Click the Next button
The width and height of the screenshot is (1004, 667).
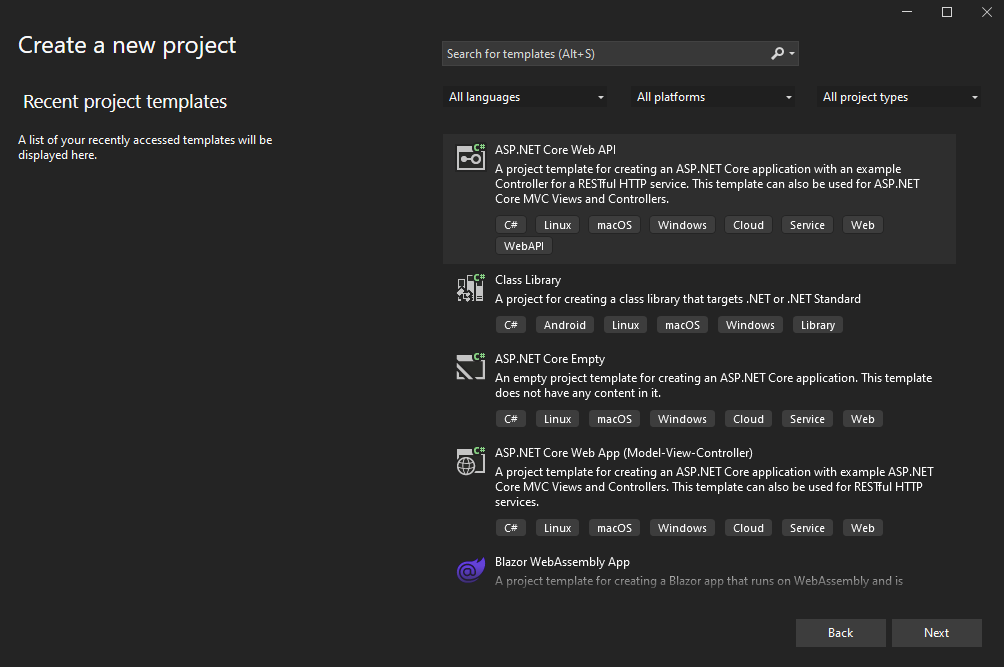pyautogui.click(x=937, y=632)
